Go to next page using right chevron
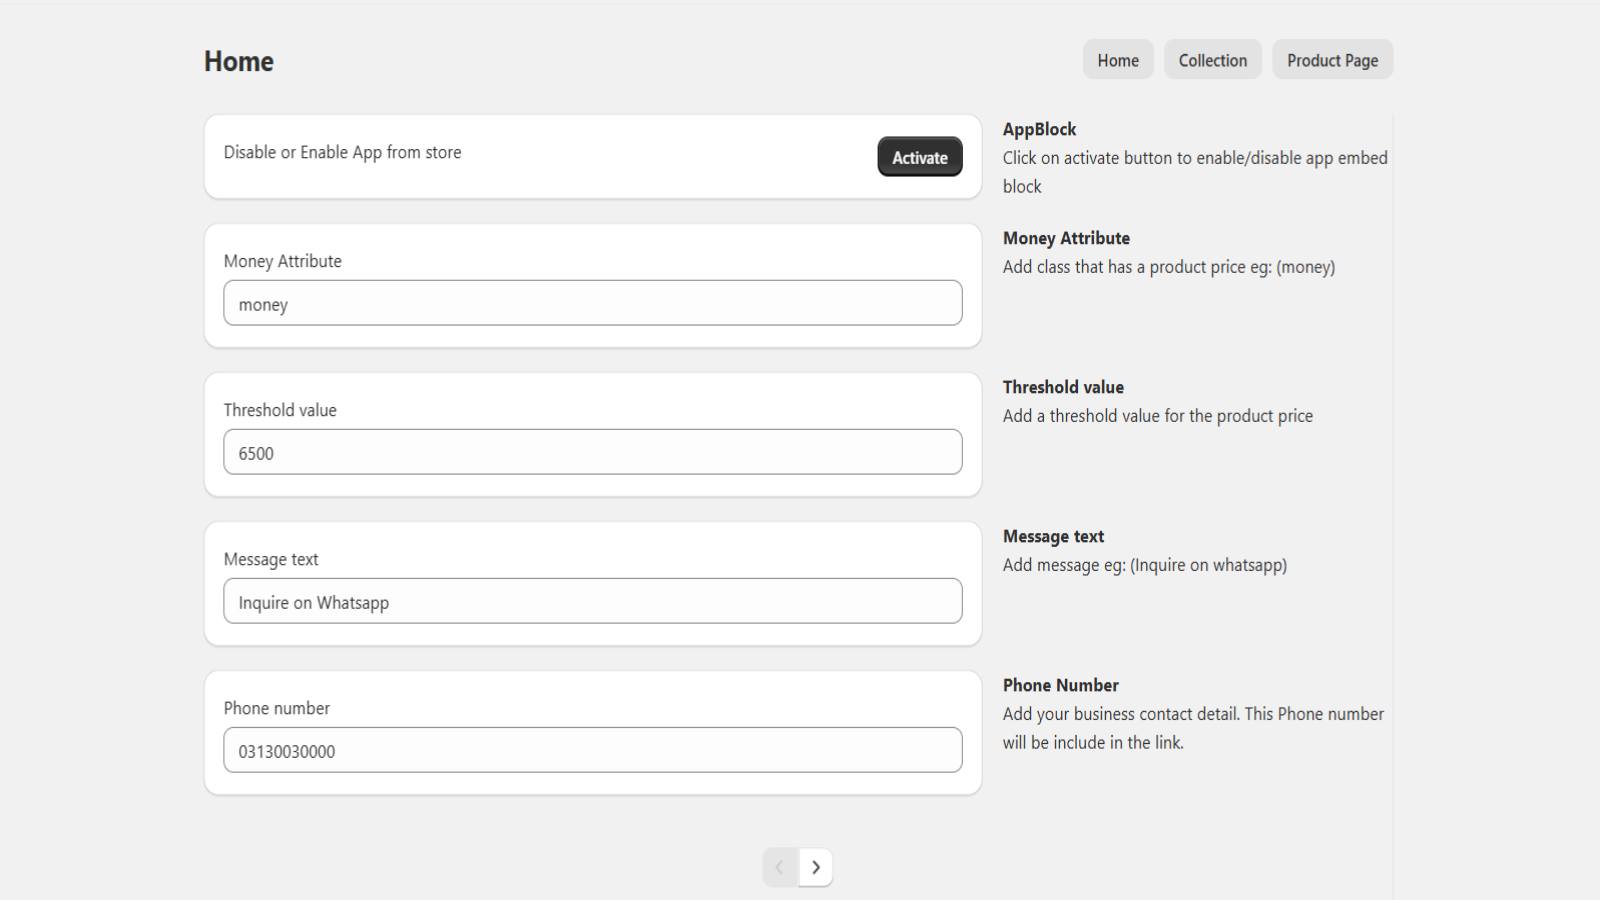Image resolution: width=1600 pixels, height=900 pixels. (815, 867)
